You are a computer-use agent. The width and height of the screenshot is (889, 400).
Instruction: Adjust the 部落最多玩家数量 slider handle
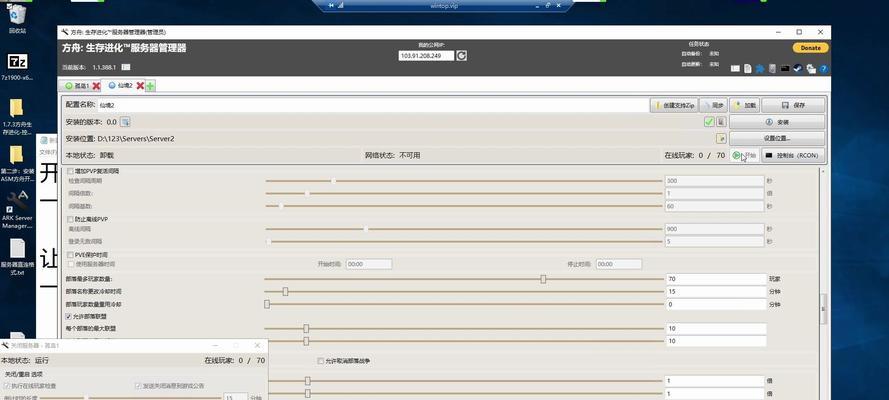(543, 279)
